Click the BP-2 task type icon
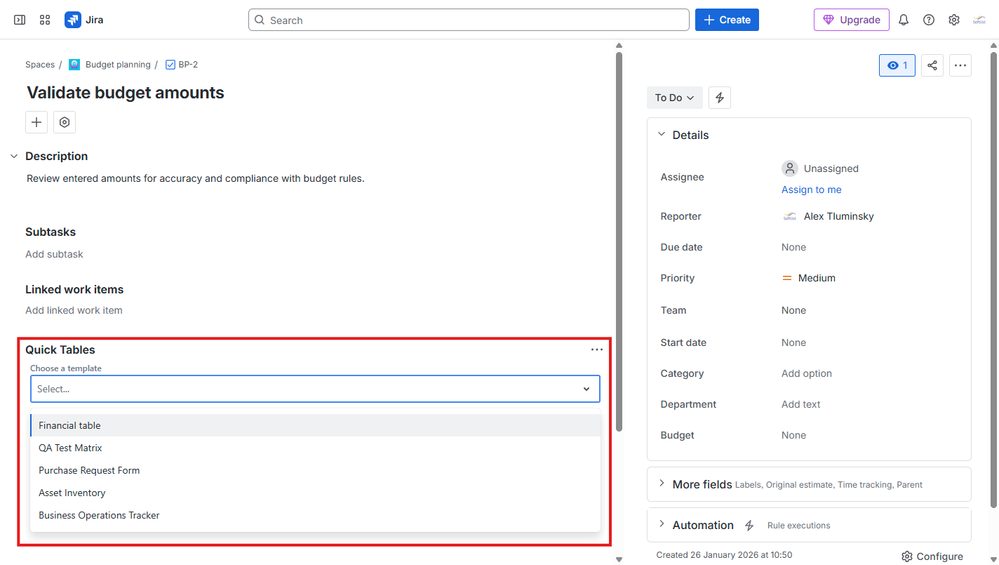Viewport: 999px width, 565px height. pyautogui.click(x=170, y=64)
